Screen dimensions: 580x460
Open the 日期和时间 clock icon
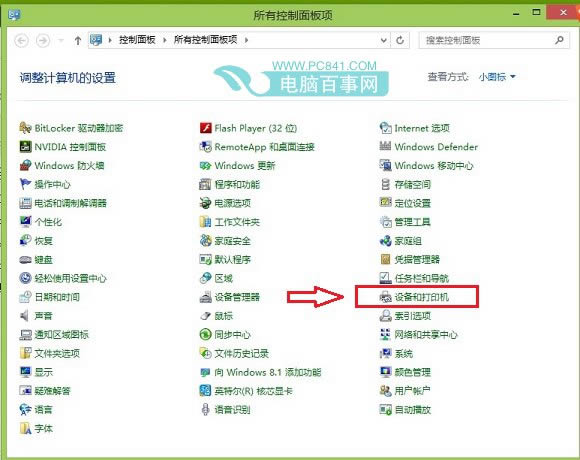pyautogui.click(x=25, y=297)
